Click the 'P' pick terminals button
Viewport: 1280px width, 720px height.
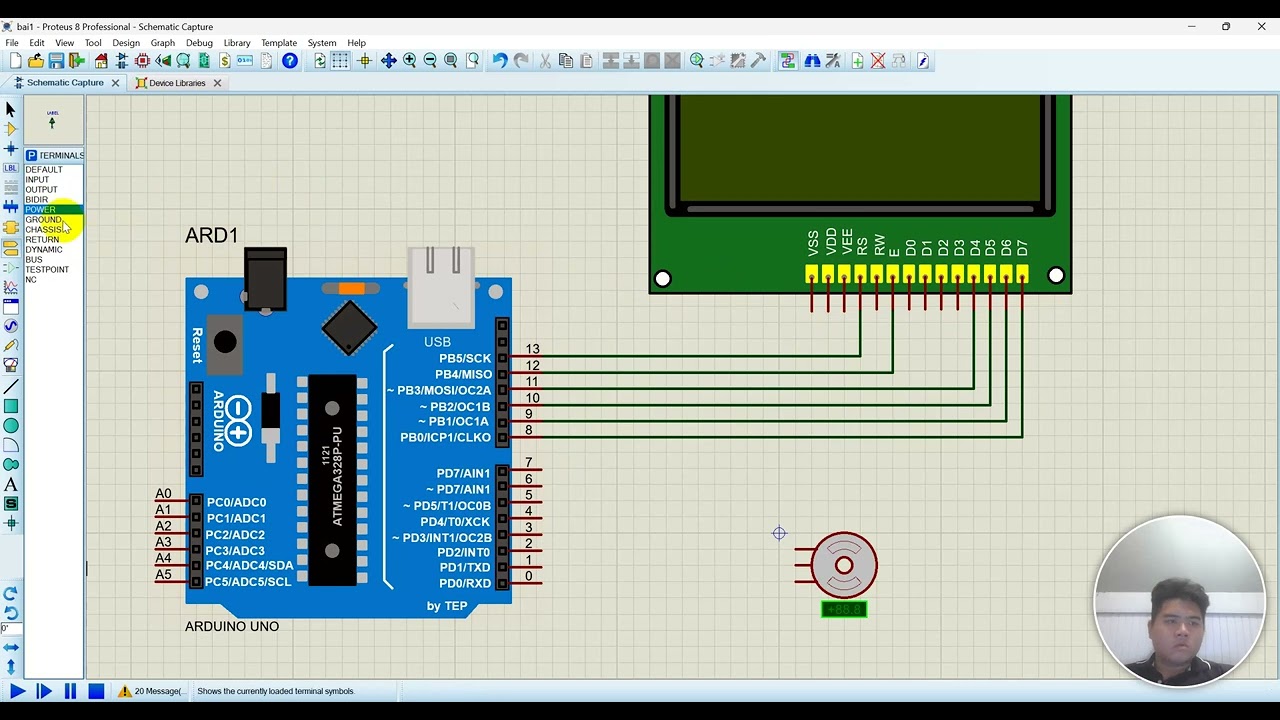coord(31,155)
